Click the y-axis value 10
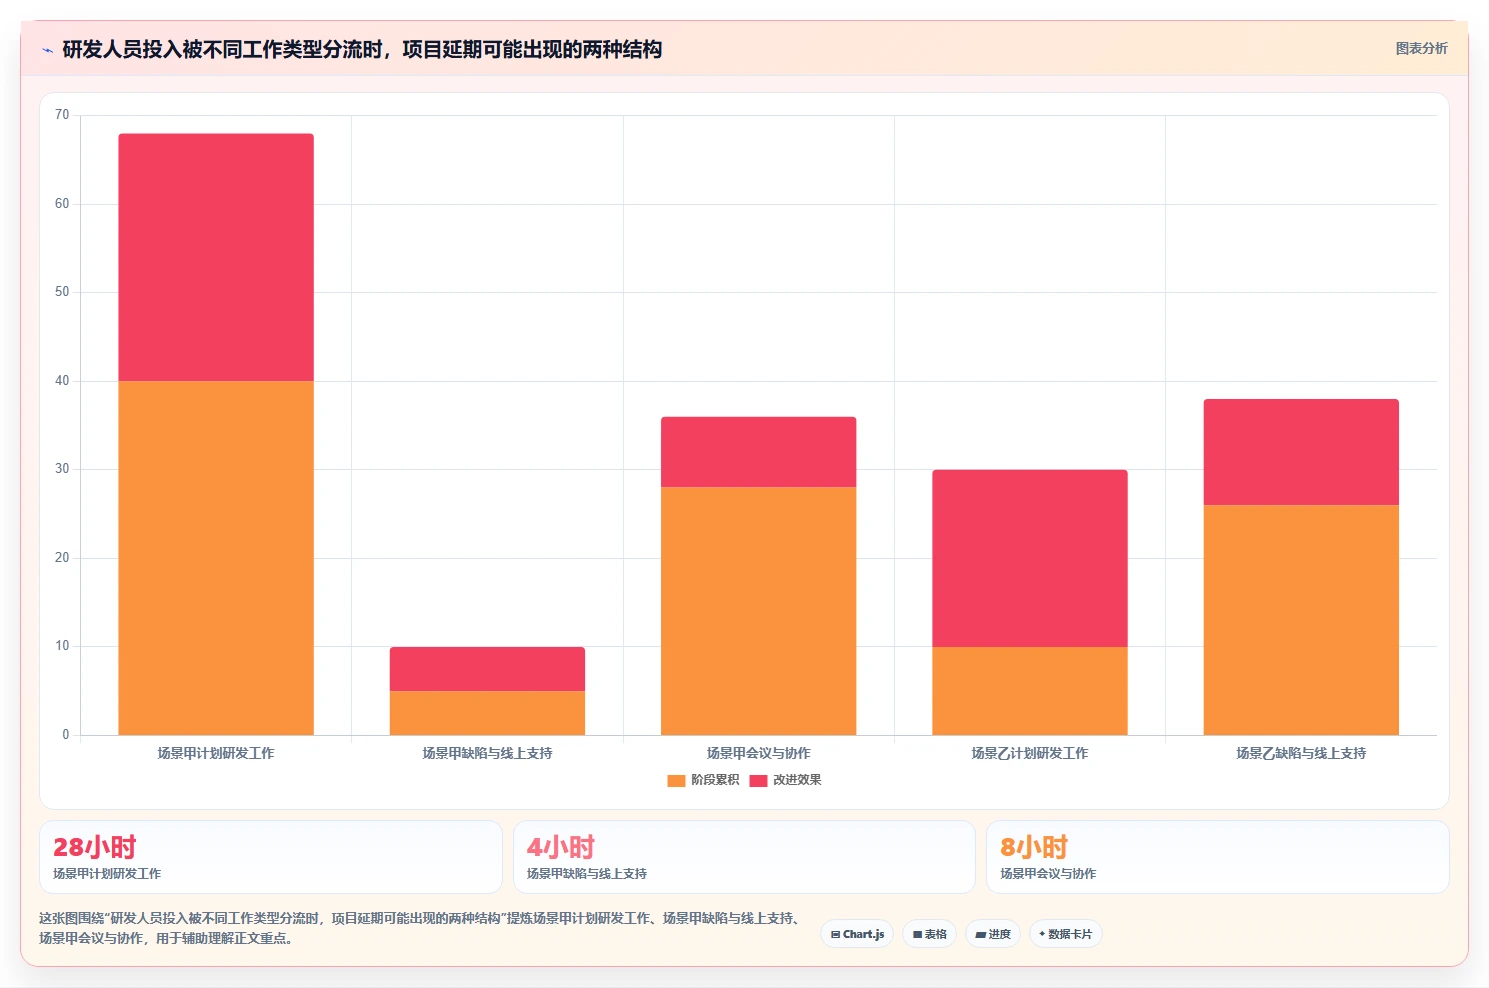This screenshot has height=988, width=1489. [62, 646]
